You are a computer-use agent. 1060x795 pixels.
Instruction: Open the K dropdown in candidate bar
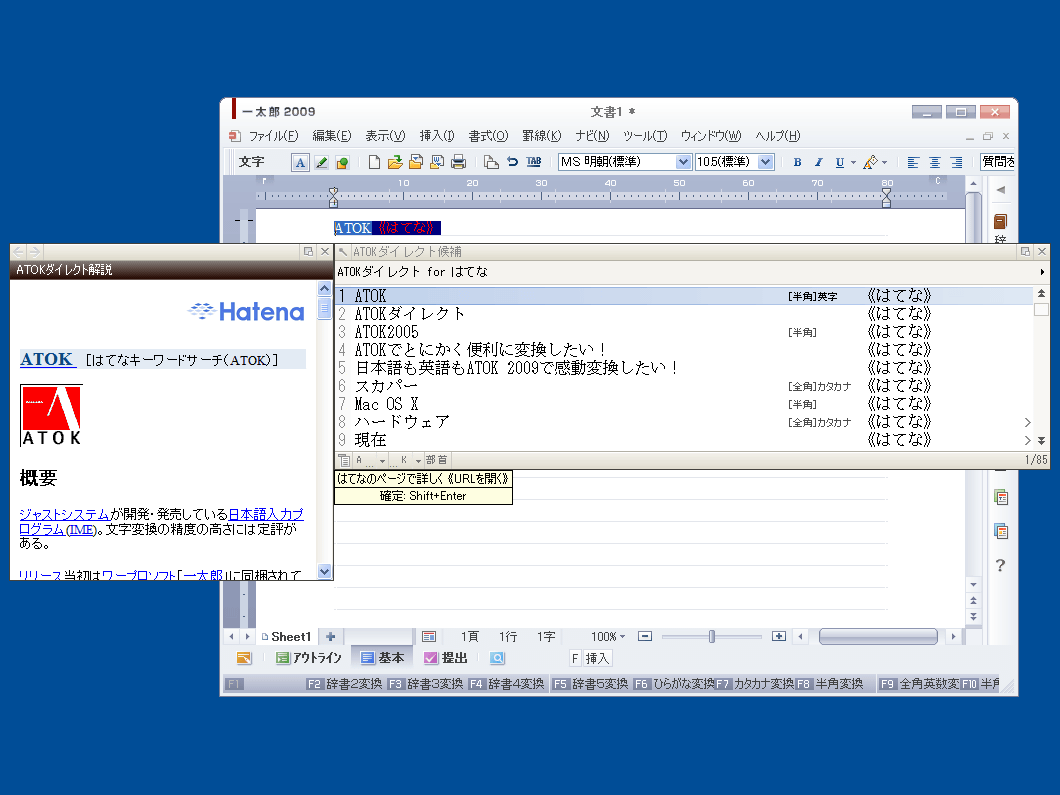pyautogui.click(x=418, y=460)
